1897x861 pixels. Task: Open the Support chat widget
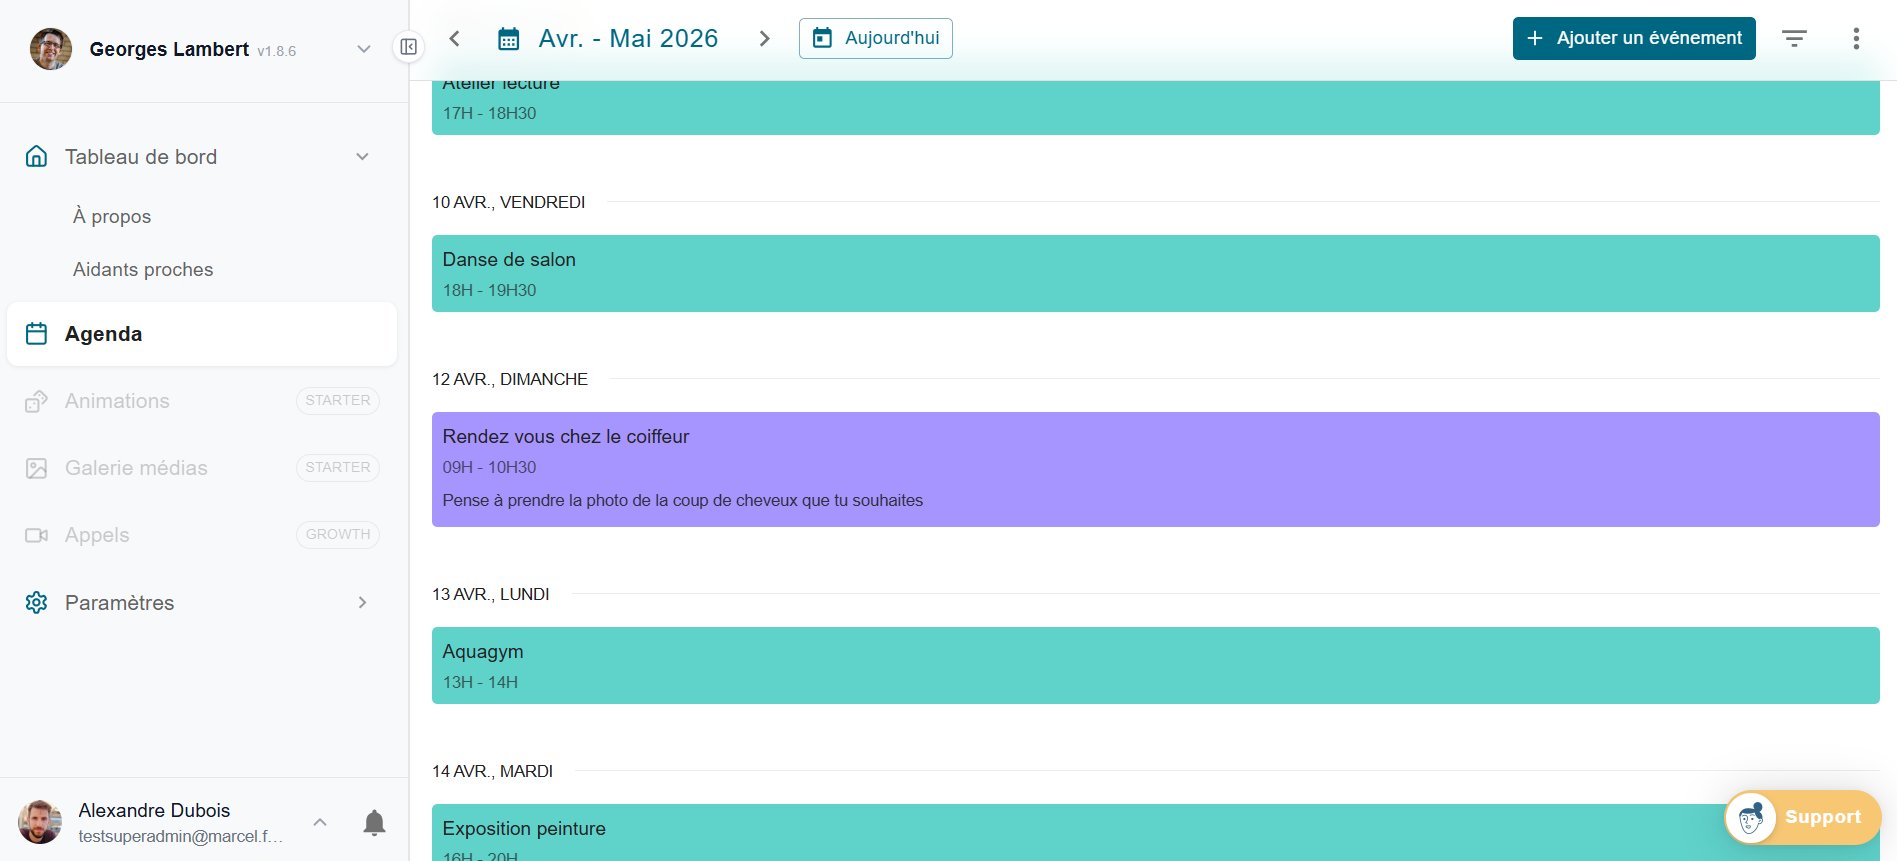(1803, 817)
